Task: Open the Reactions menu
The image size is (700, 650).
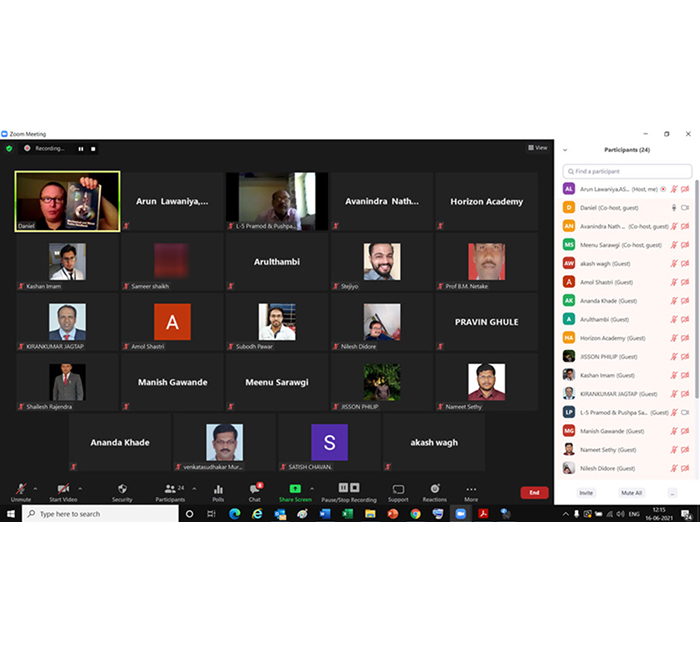Action: click(x=434, y=489)
